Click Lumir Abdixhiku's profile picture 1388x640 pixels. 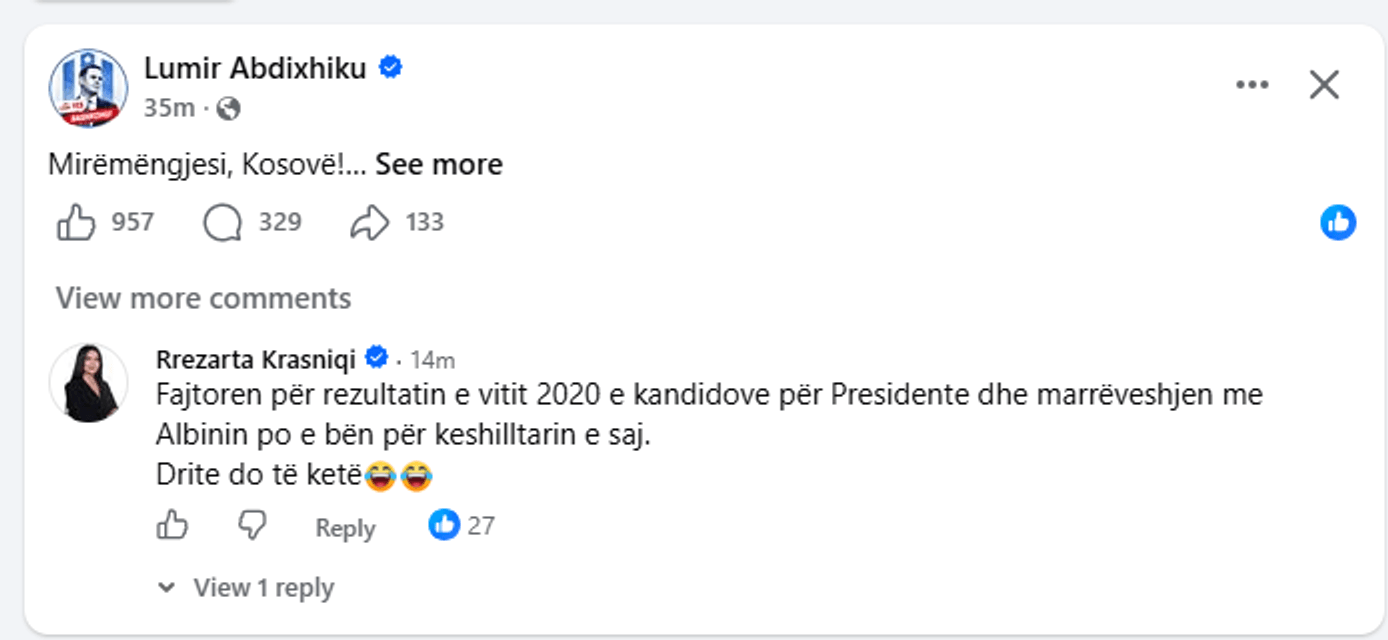pyautogui.click(x=89, y=88)
